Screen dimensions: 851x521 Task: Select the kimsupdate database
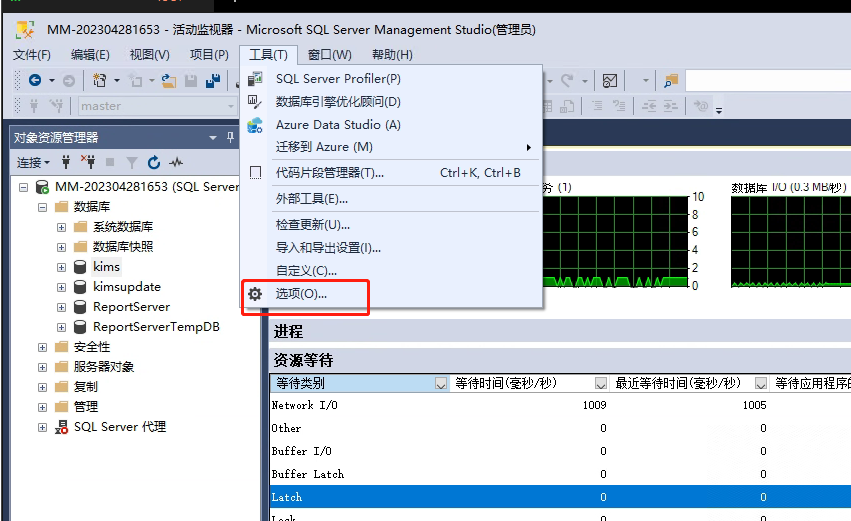[x=126, y=287]
